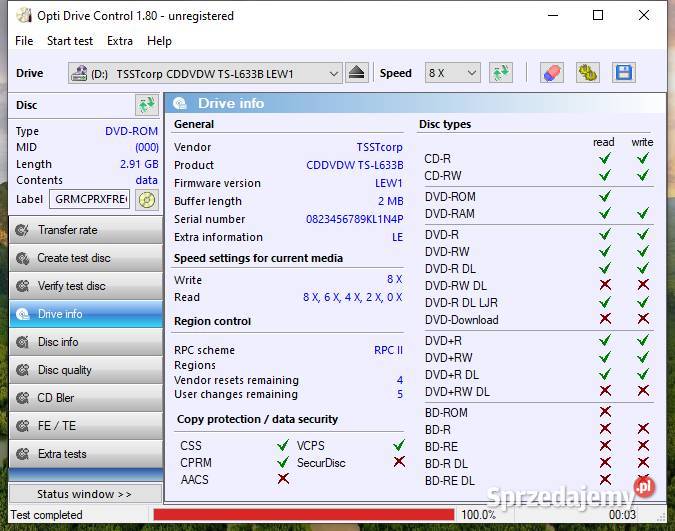Viewport: 675px width, 531px height.
Task: Eject the disc with the eject button
Action: 356,73
